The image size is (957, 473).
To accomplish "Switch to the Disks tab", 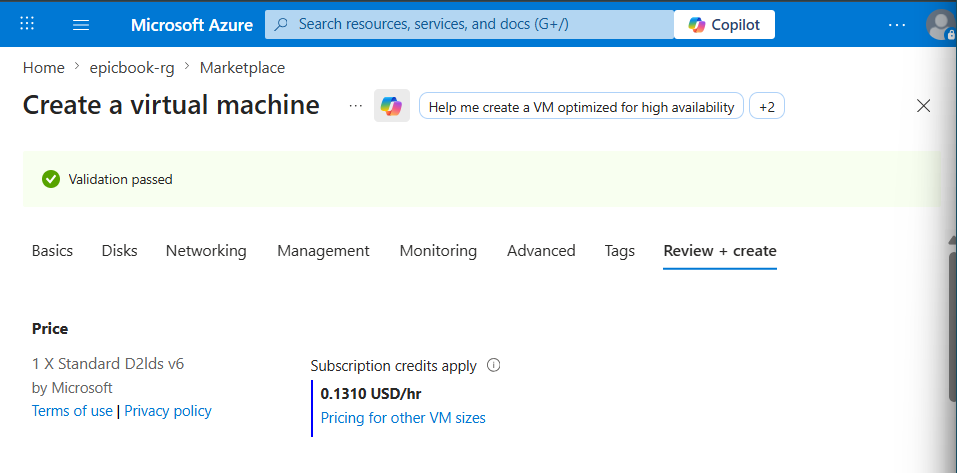I will (120, 251).
